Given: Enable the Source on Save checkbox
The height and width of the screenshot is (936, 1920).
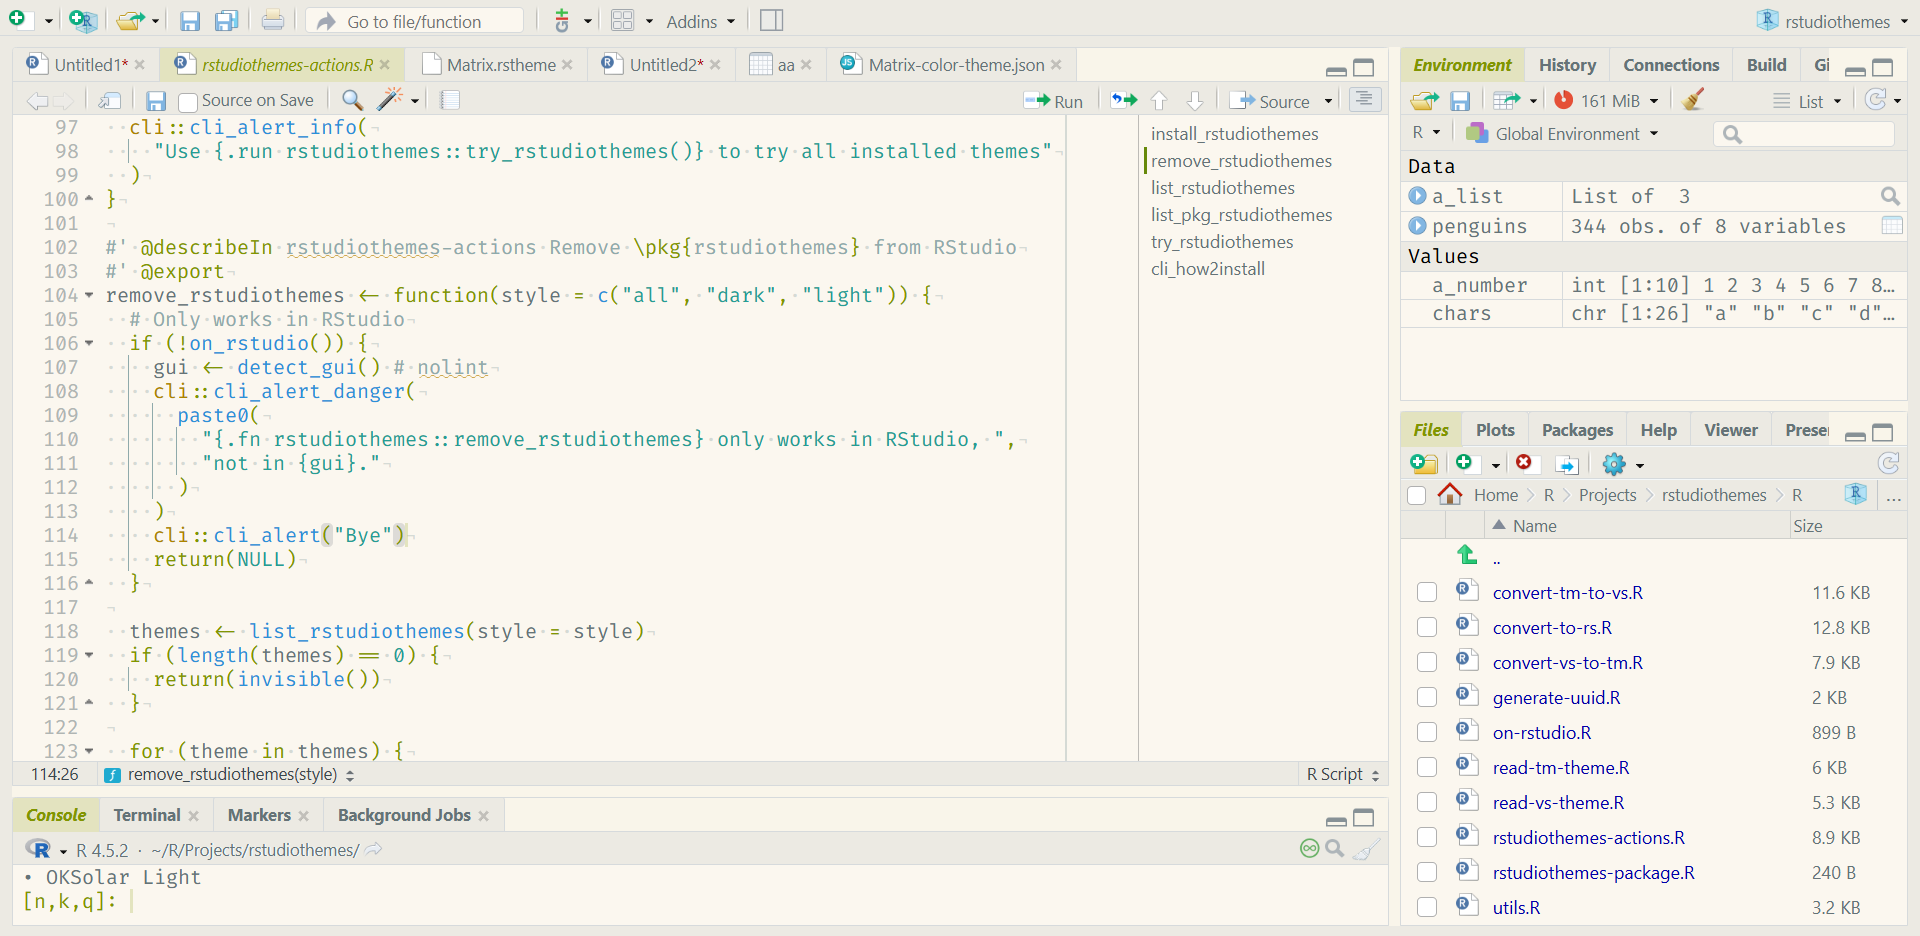Looking at the screenshot, I should (x=187, y=101).
